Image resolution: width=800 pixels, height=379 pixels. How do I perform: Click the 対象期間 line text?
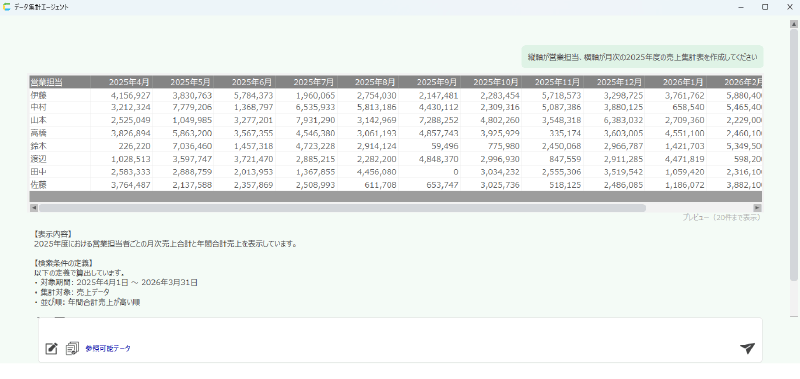pos(116,283)
